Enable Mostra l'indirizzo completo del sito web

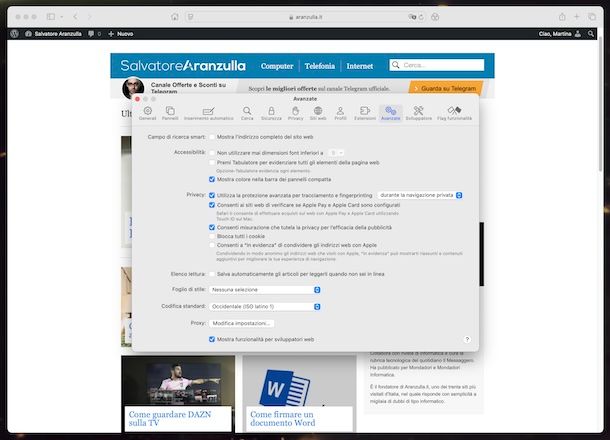[x=212, y=137]
